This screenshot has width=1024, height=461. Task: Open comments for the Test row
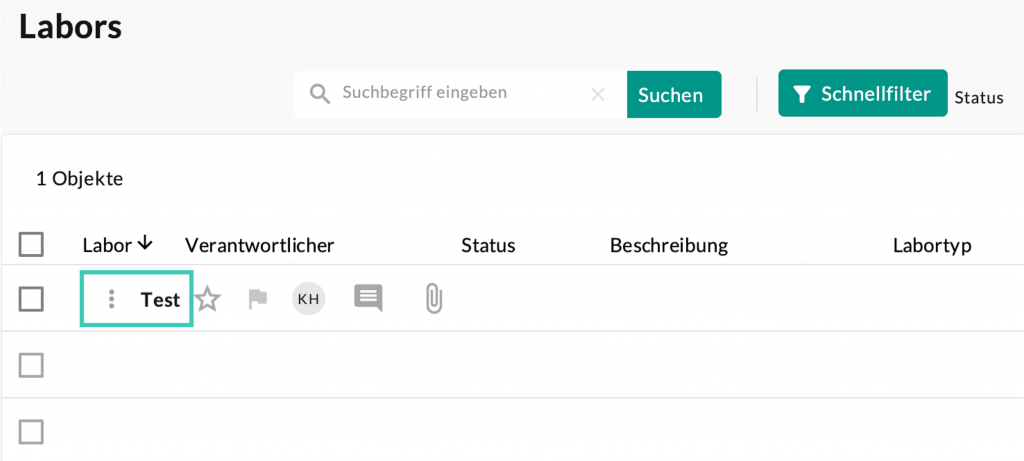368,298
